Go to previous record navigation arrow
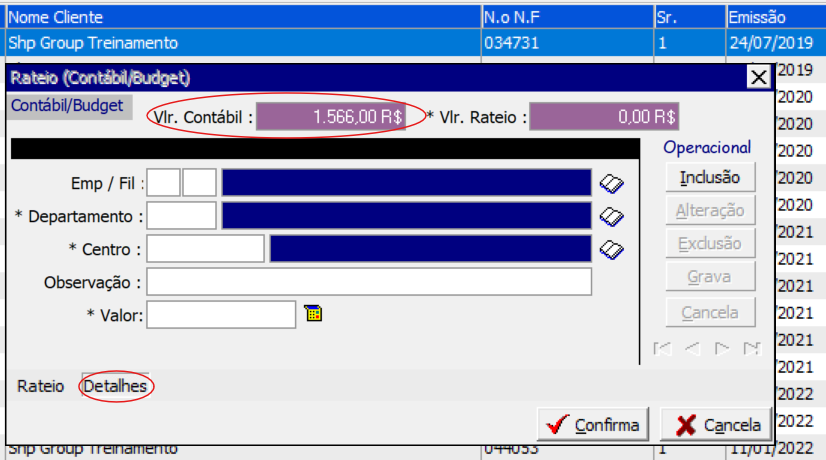This screenshot has width=826, height=460. tap(692, 348)
